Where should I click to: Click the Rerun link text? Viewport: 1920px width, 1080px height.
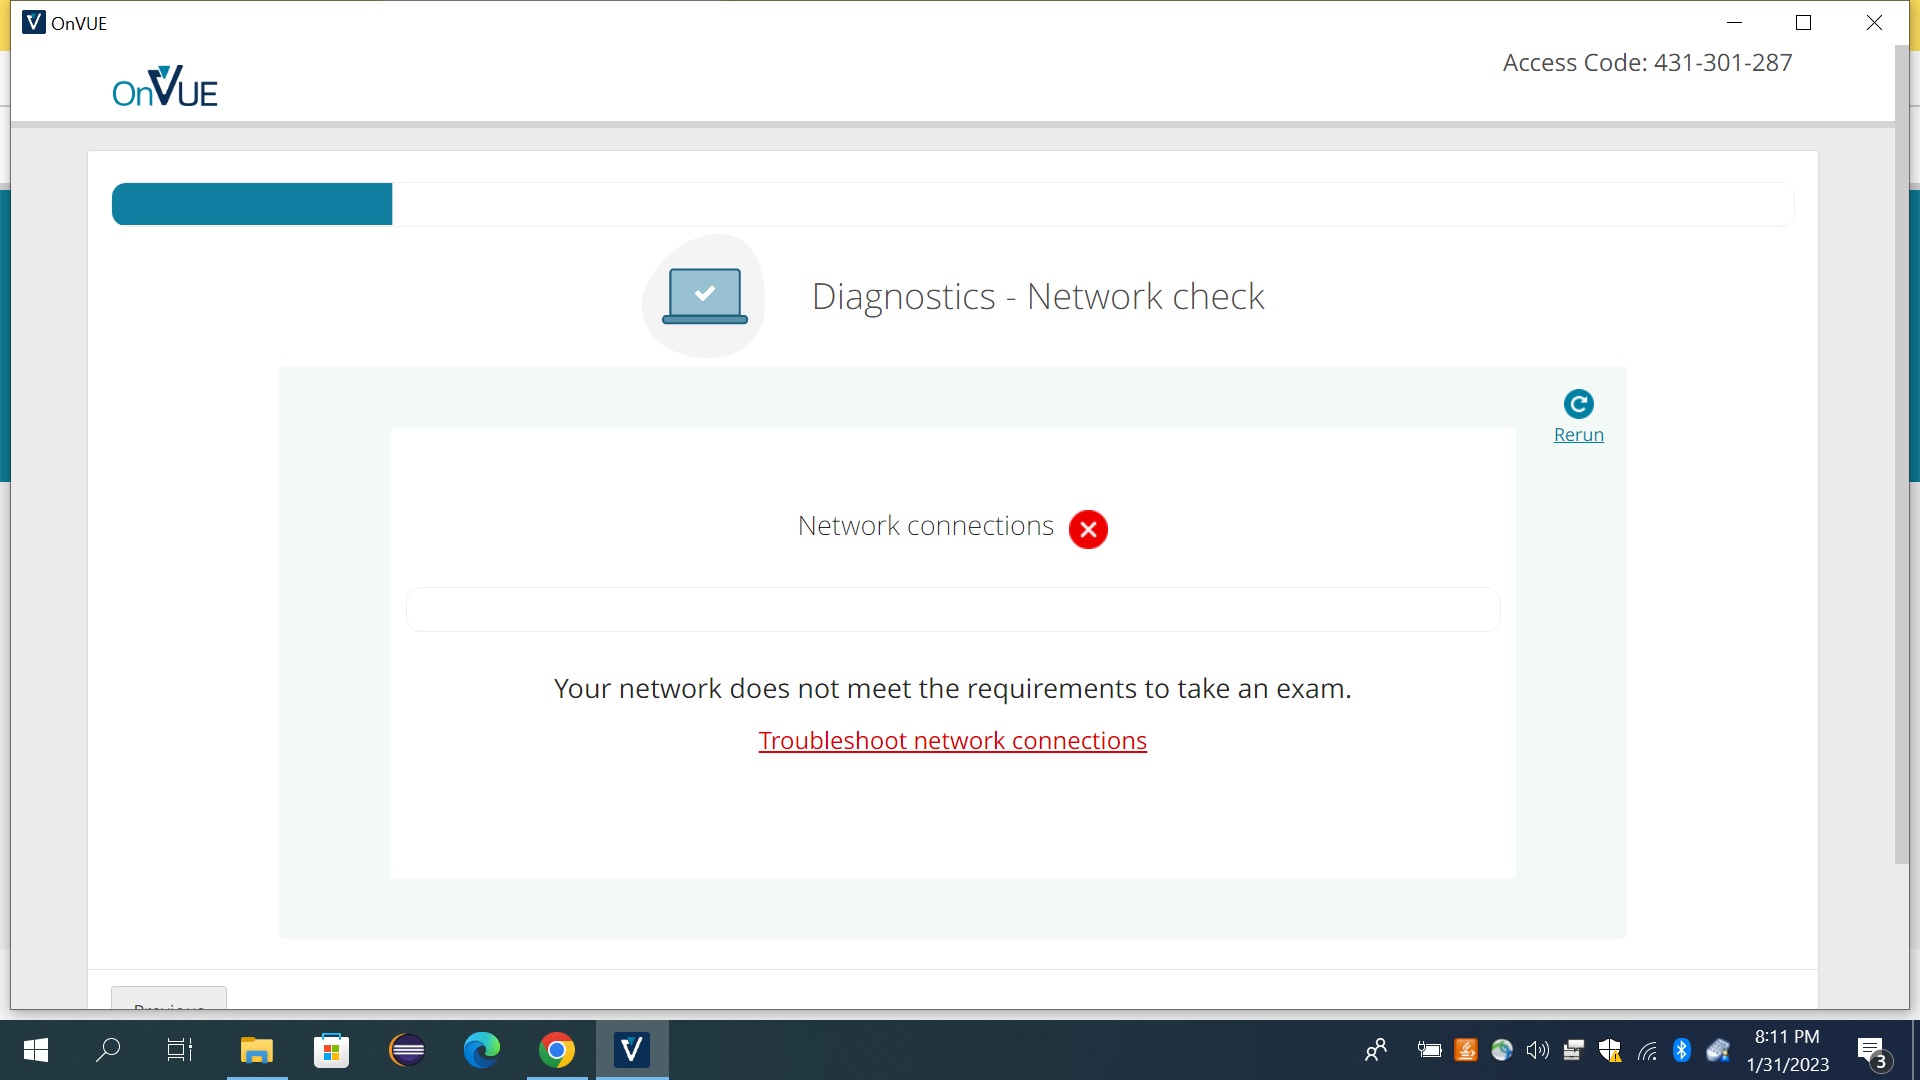coord(1578,435)
